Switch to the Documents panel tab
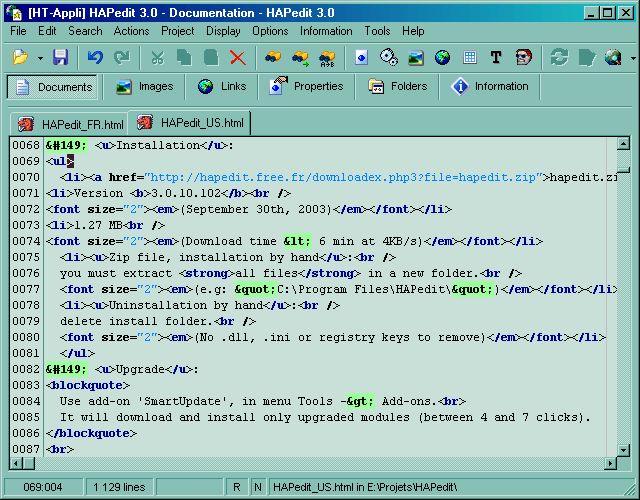The image size is (640, 500). tap(52, 87)
